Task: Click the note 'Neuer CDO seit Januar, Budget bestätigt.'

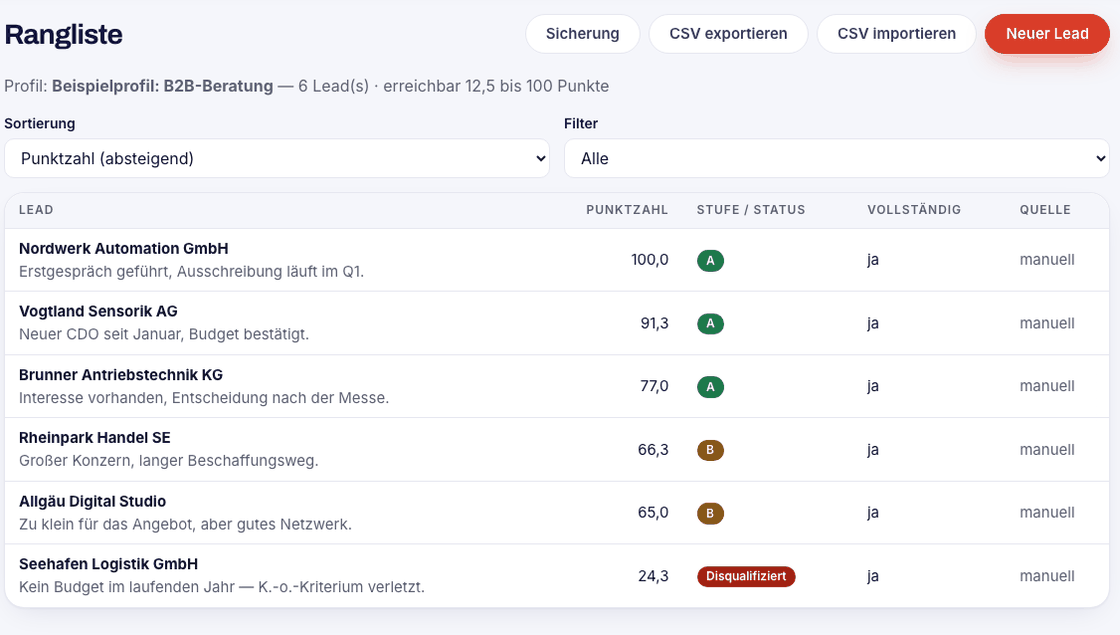Action: click(164, 334)
